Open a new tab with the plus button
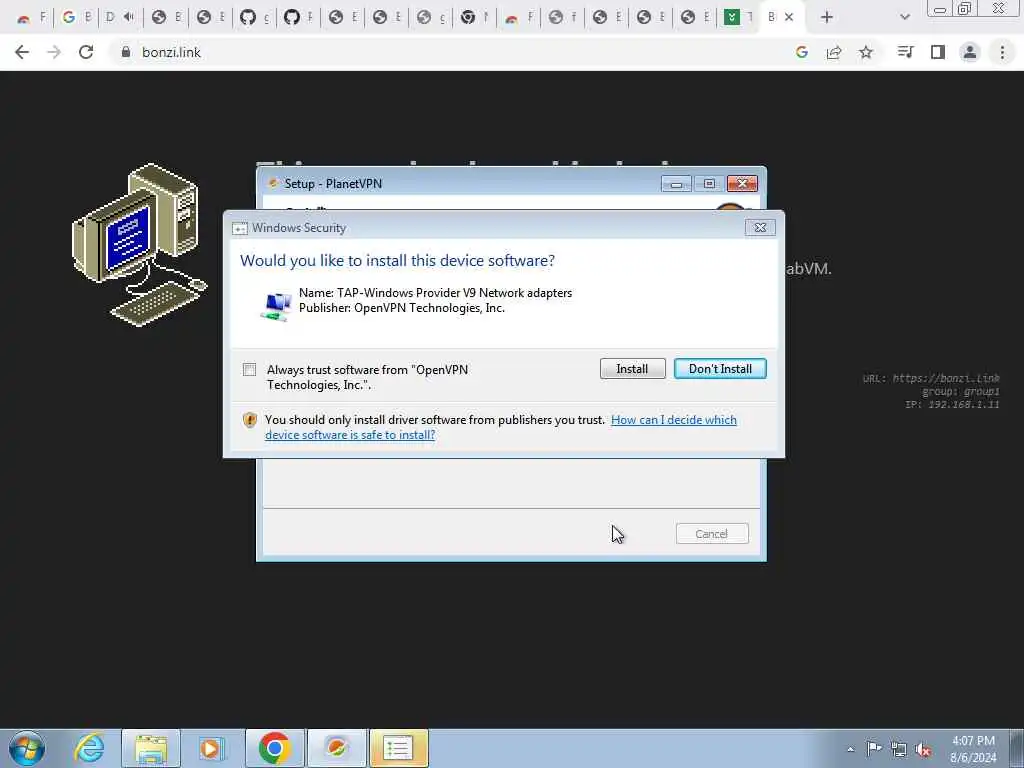 click(x=827, y=18)
